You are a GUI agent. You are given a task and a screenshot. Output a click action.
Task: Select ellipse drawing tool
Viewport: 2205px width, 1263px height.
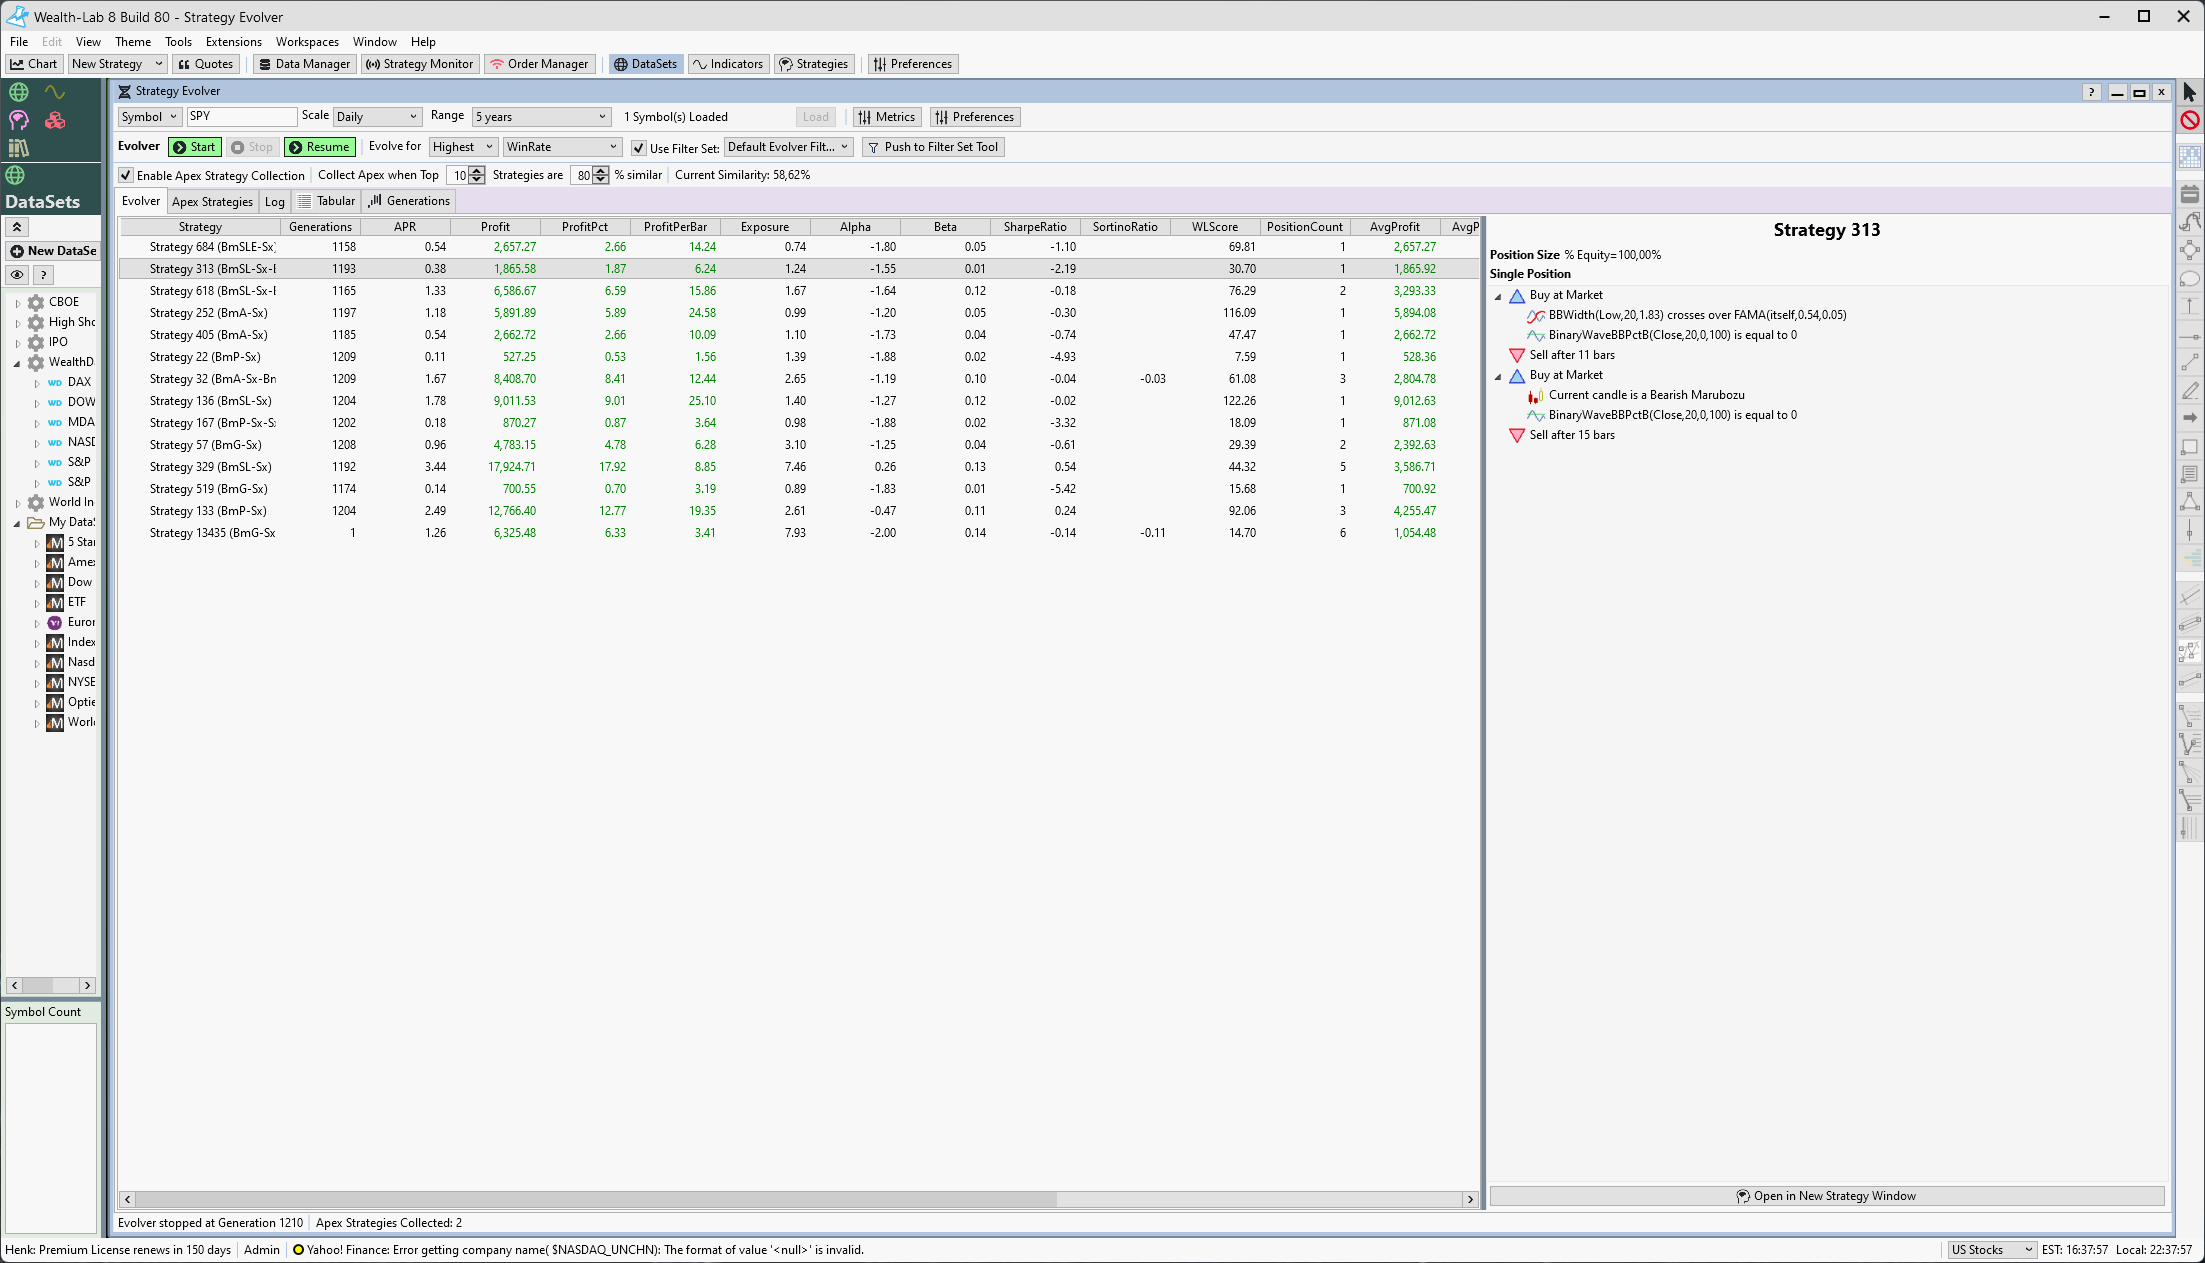2189,279
